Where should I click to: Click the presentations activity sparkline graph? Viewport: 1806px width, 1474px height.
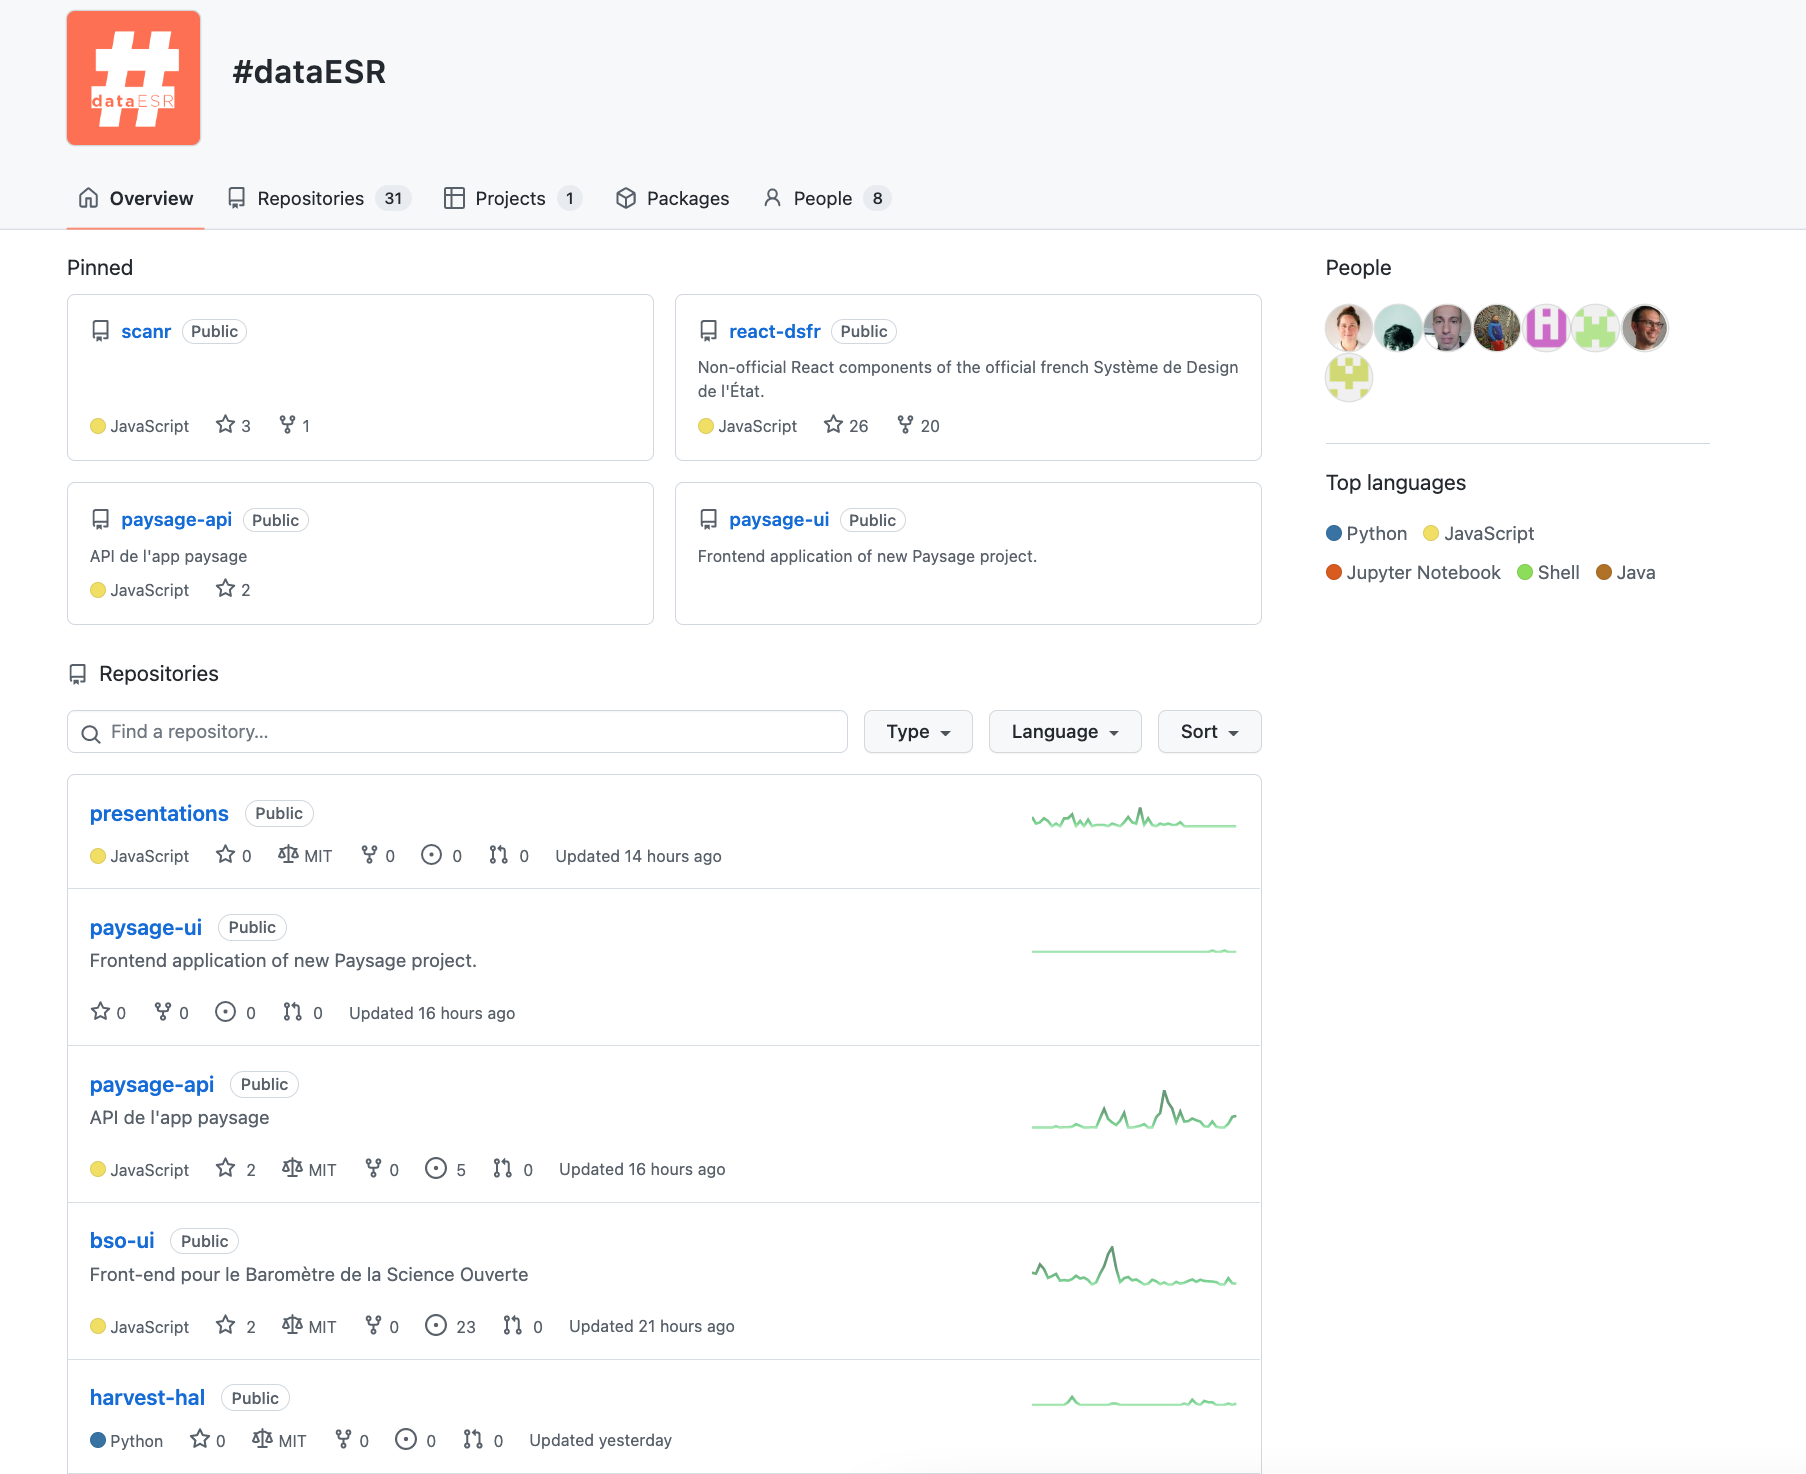point(1134,819)
